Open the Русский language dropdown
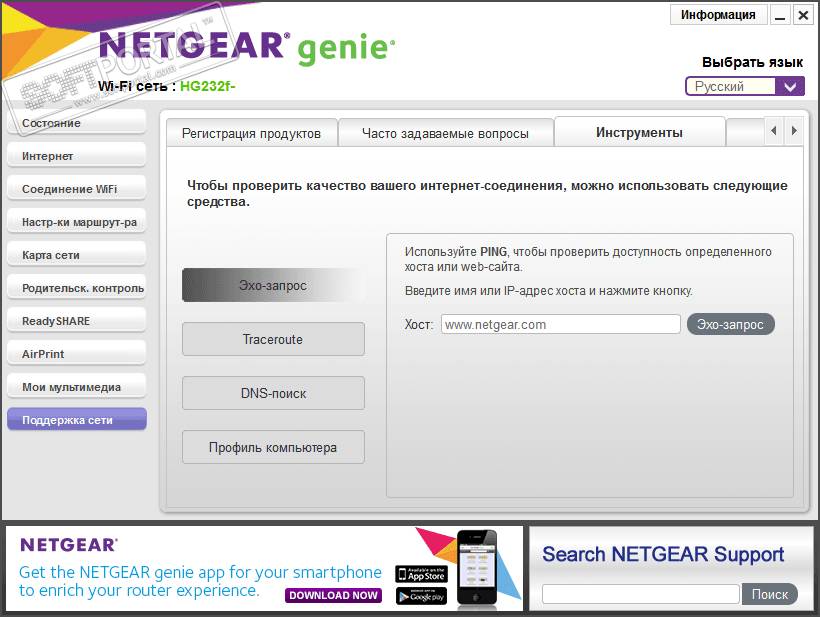The width and height of the screenshot is (820, 617). click(745, 86)
